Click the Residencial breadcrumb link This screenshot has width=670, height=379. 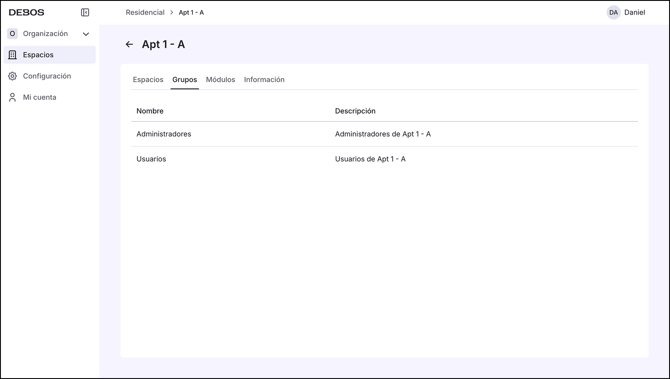(145, 12)
